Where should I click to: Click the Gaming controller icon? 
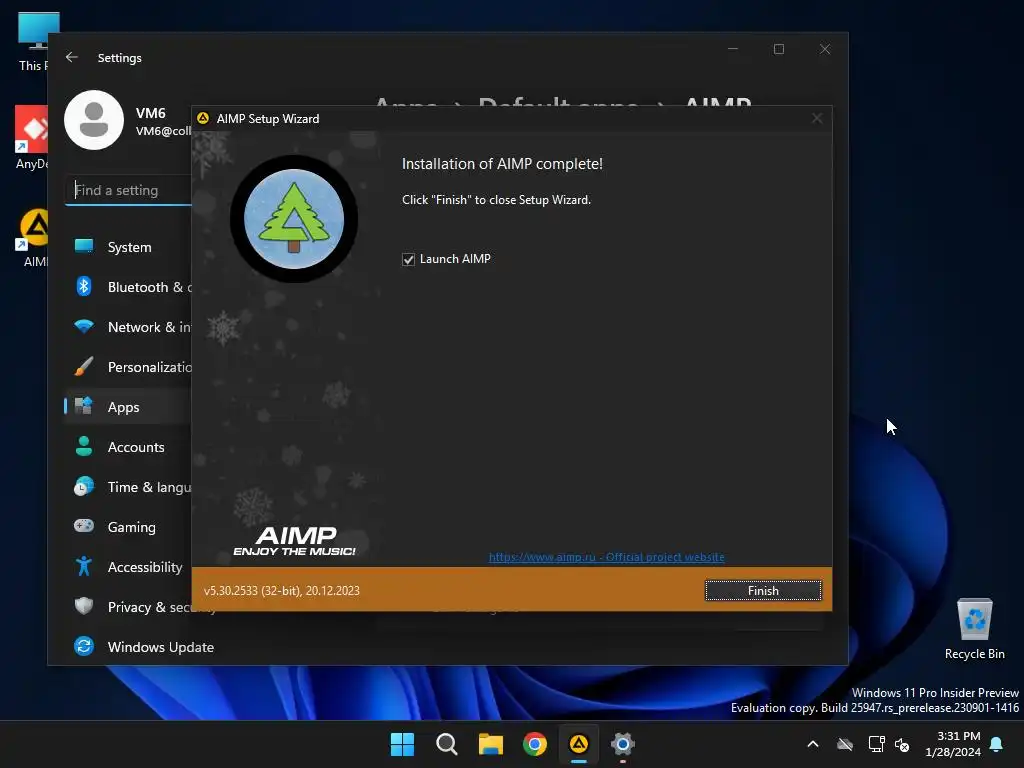coord(84,526)
